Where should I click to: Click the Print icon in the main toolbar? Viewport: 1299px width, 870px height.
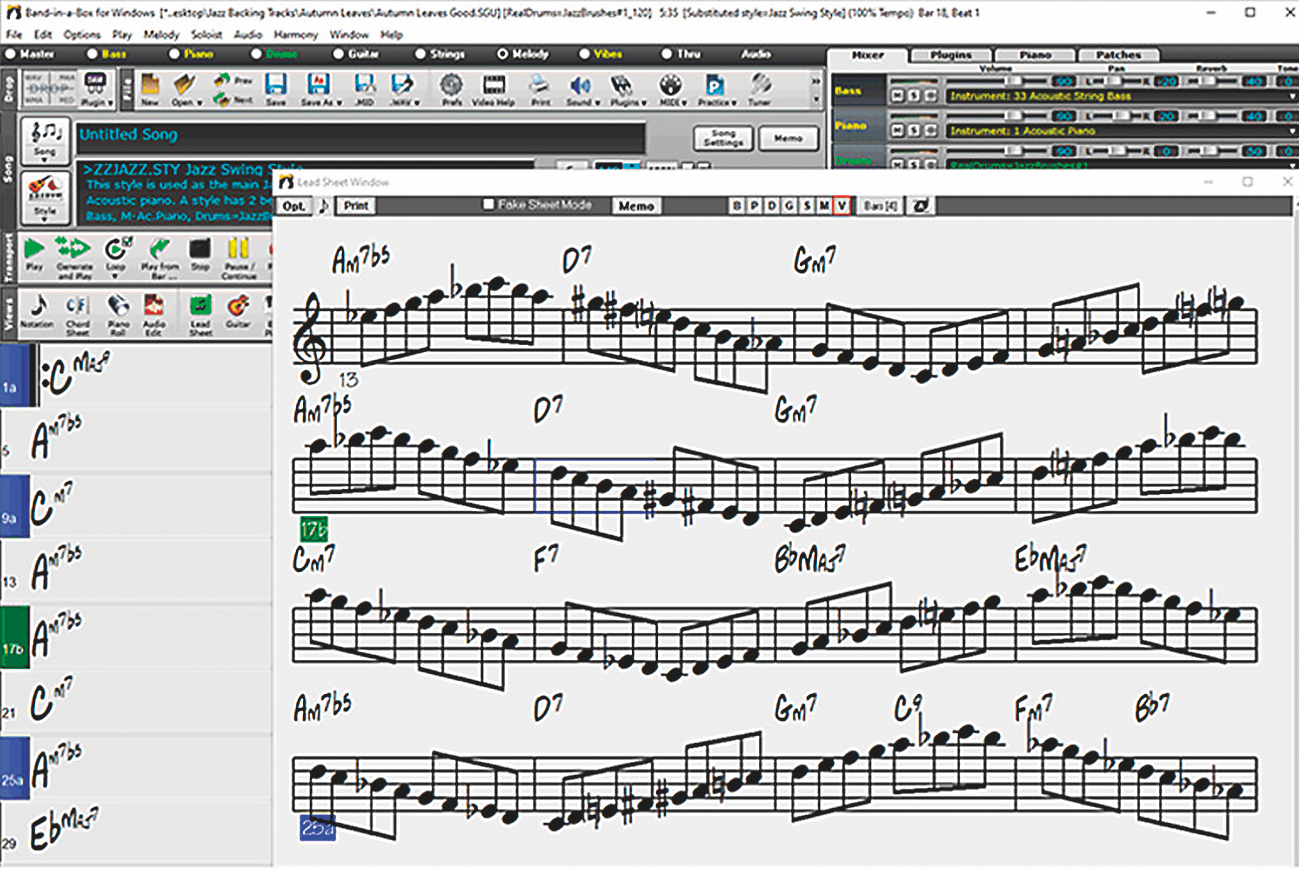pyautogui.click(x=540, y=89)
